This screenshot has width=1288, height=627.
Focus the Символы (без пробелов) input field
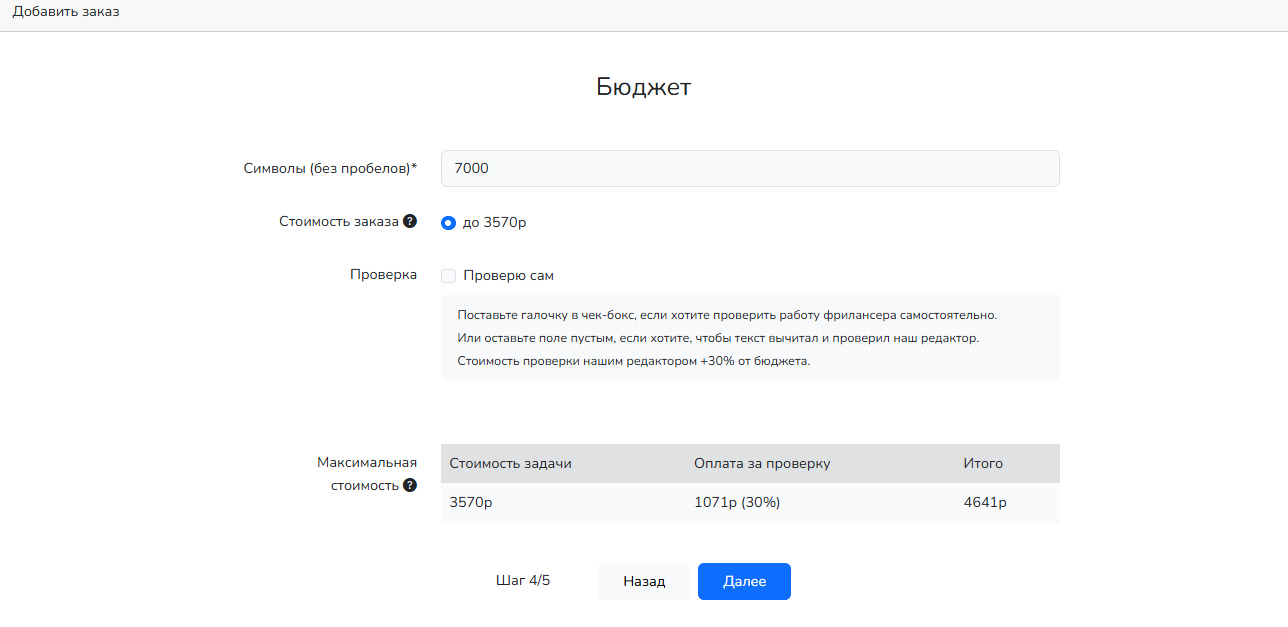click(750, 169)
